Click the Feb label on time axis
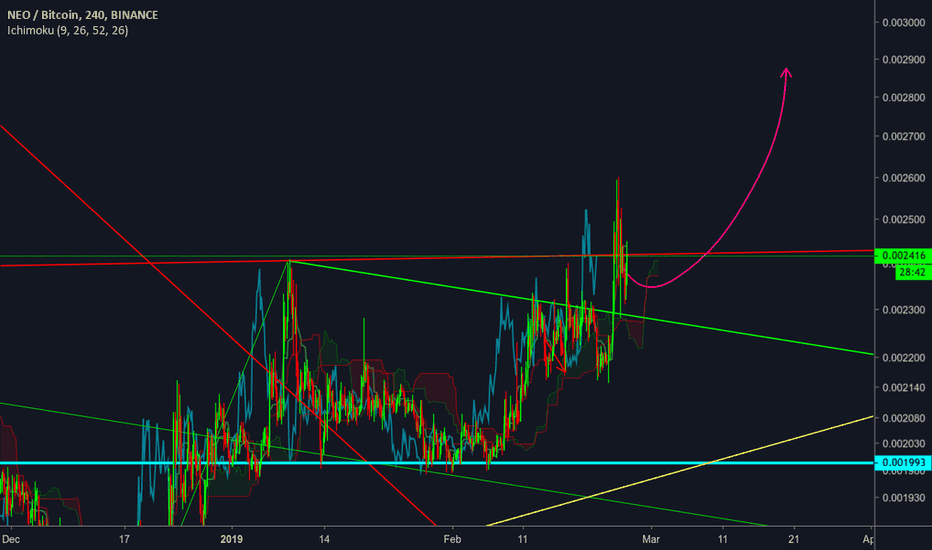 click(452, 539)
